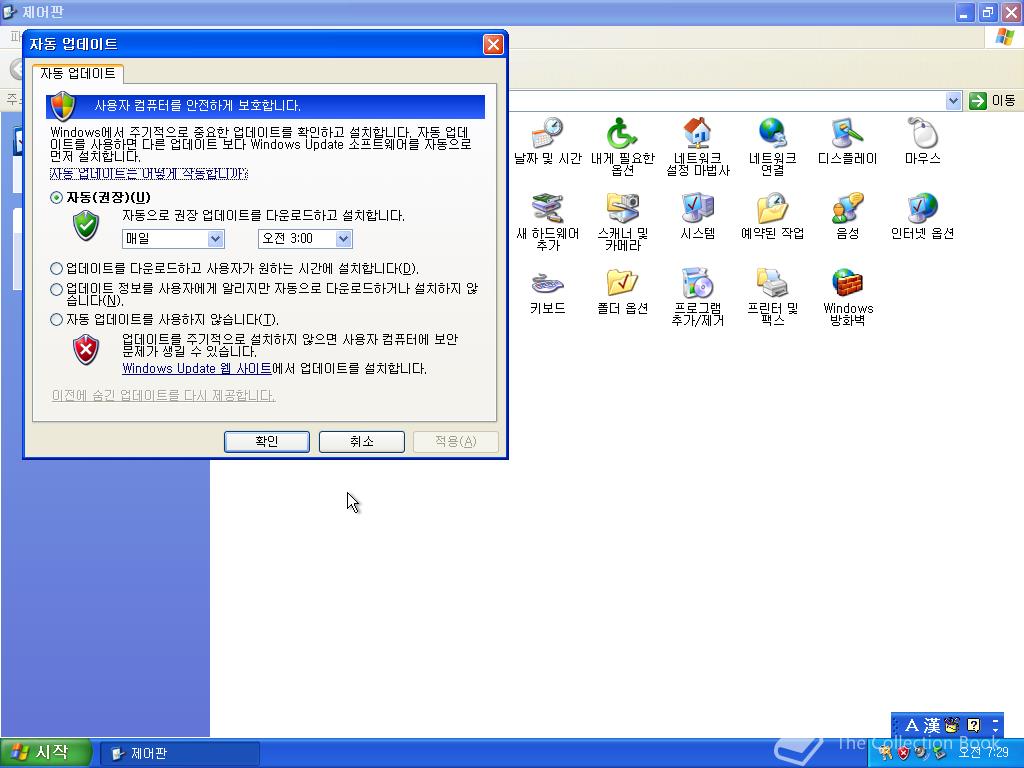
Task: Open the 내게 필요한 옵션 accessibility icon
Action: [x=622, y=146]
